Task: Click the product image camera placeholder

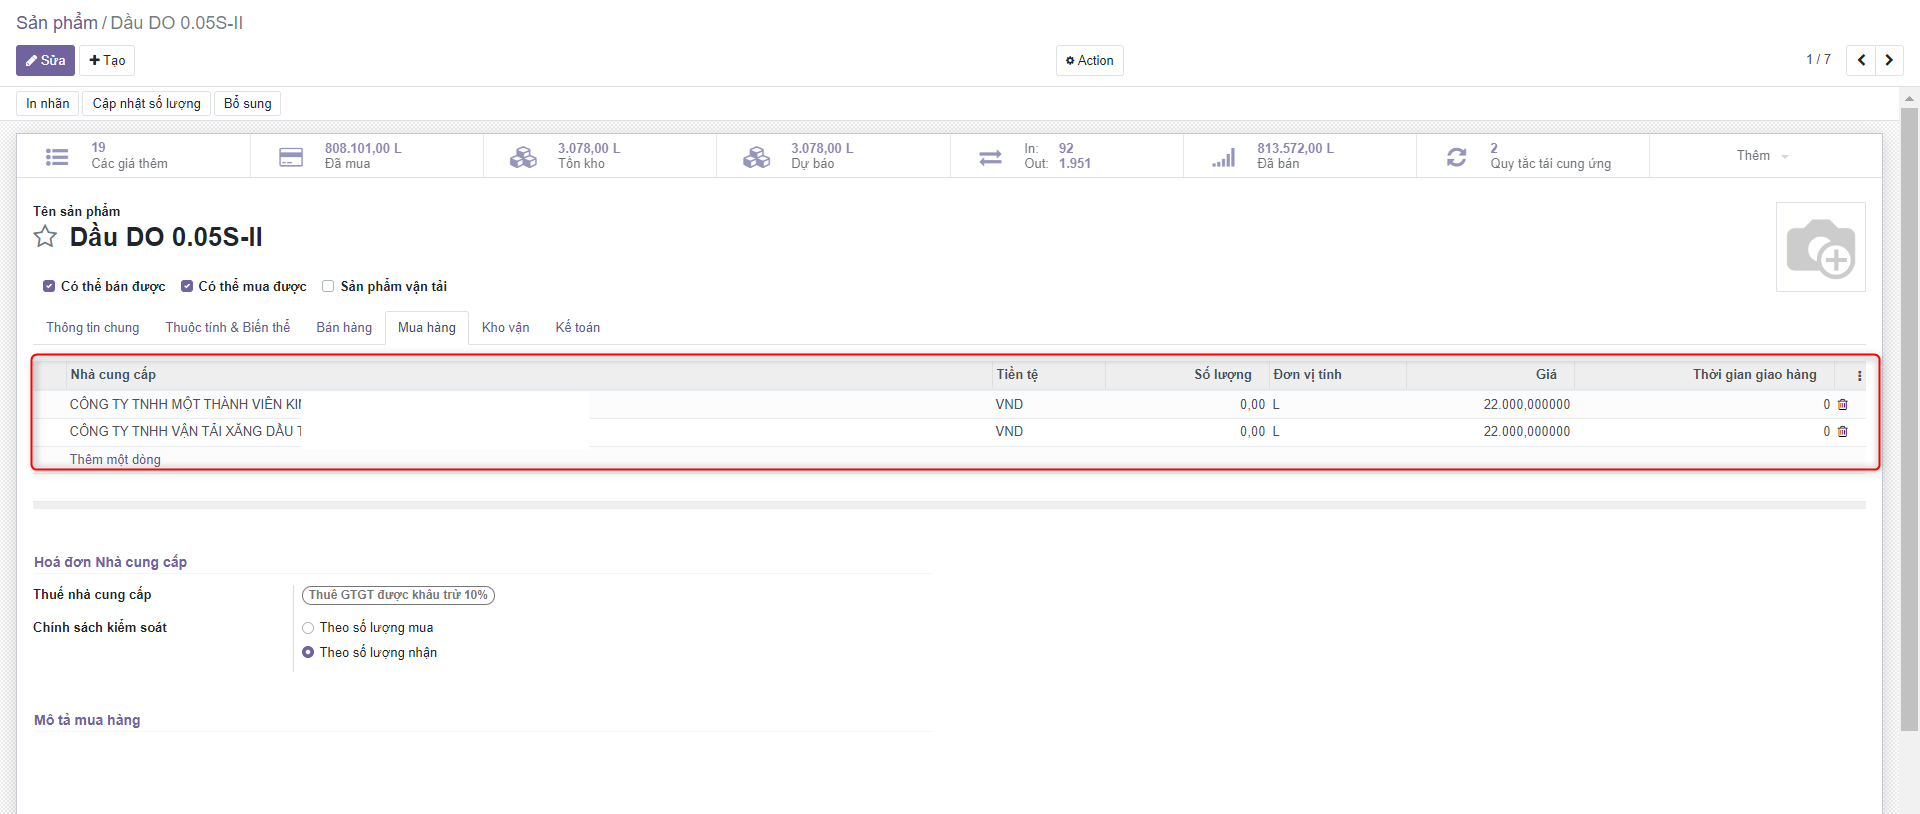Action: 1820,247
